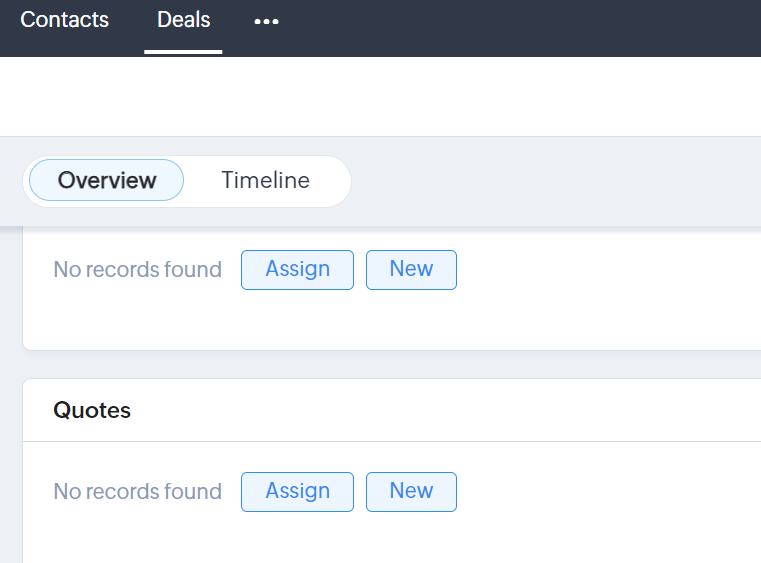This screenshot has width=761, height=563.
Task: Switch to the Timeline view
Action: pyautogui.click(x=265, y=181)
